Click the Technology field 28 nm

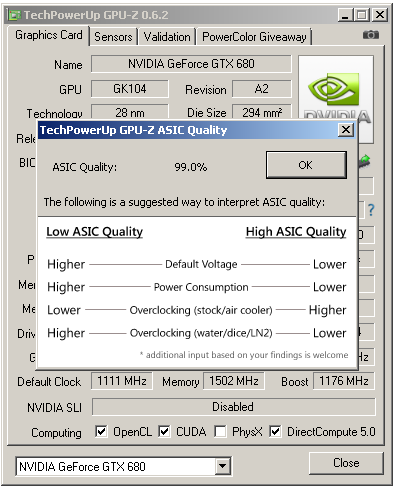130,112
